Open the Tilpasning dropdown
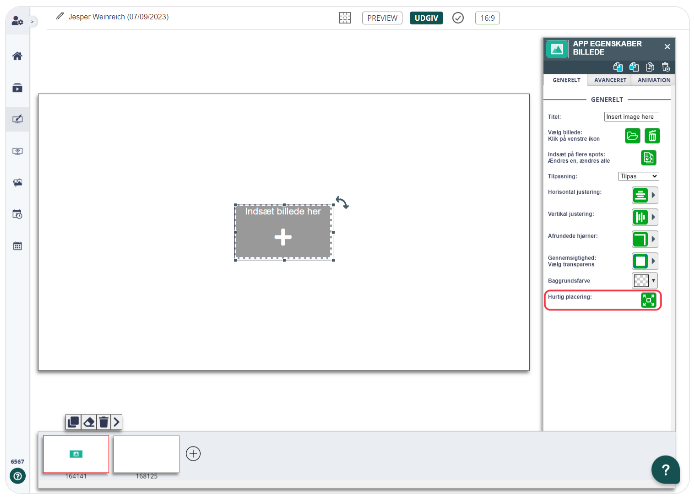 638,176
